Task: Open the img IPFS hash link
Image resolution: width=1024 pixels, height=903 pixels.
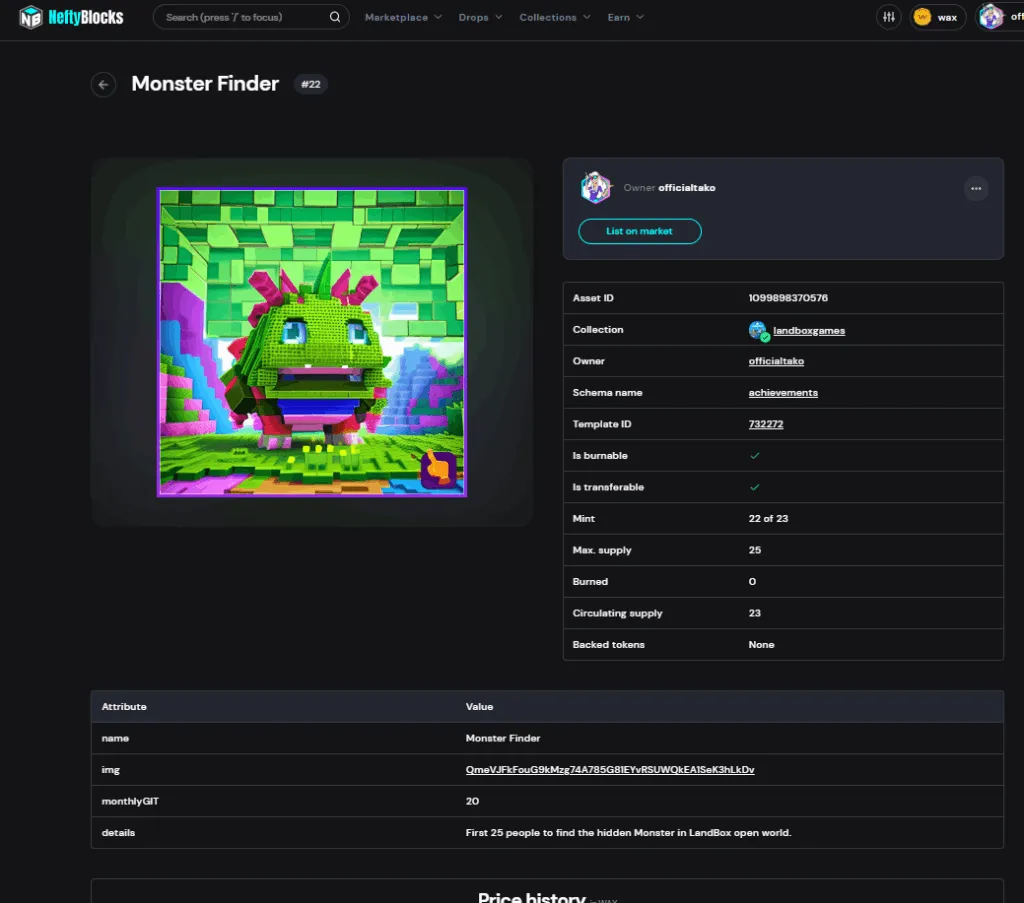Action: coord(610,770)
